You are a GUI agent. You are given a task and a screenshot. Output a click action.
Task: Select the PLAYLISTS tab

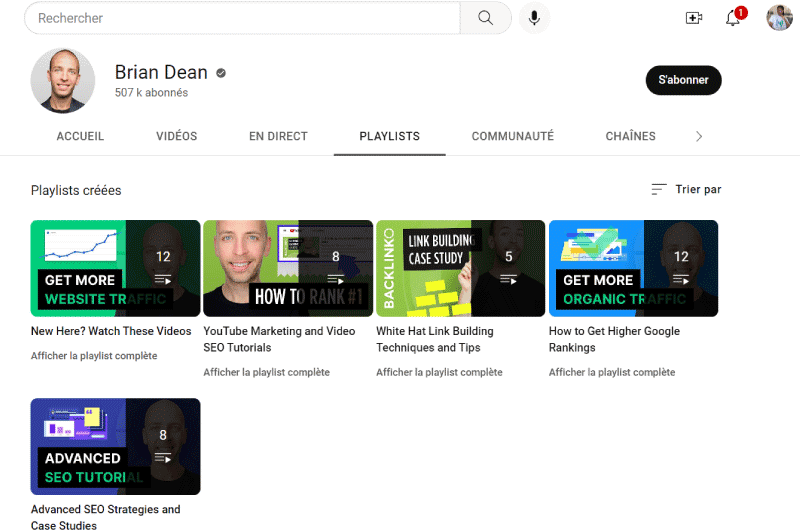pos(389,136)
